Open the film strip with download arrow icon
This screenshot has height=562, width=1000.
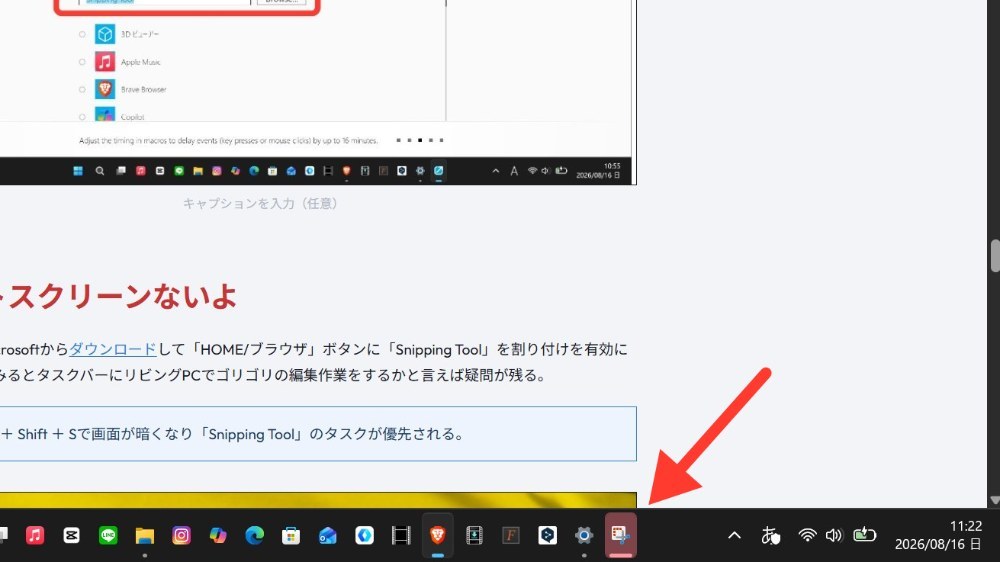[x=474, y=535]
